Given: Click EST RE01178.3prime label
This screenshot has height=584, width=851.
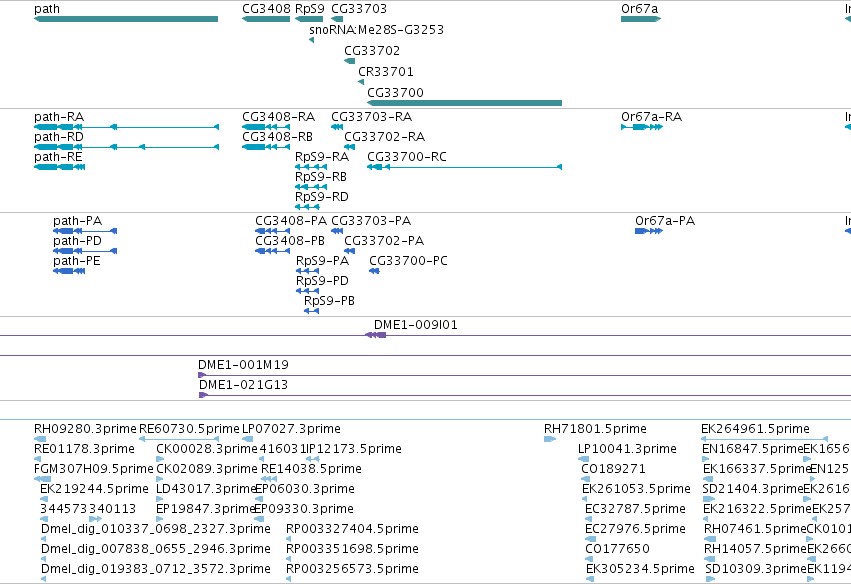Looking at the screenshot, I should [84, 449].
